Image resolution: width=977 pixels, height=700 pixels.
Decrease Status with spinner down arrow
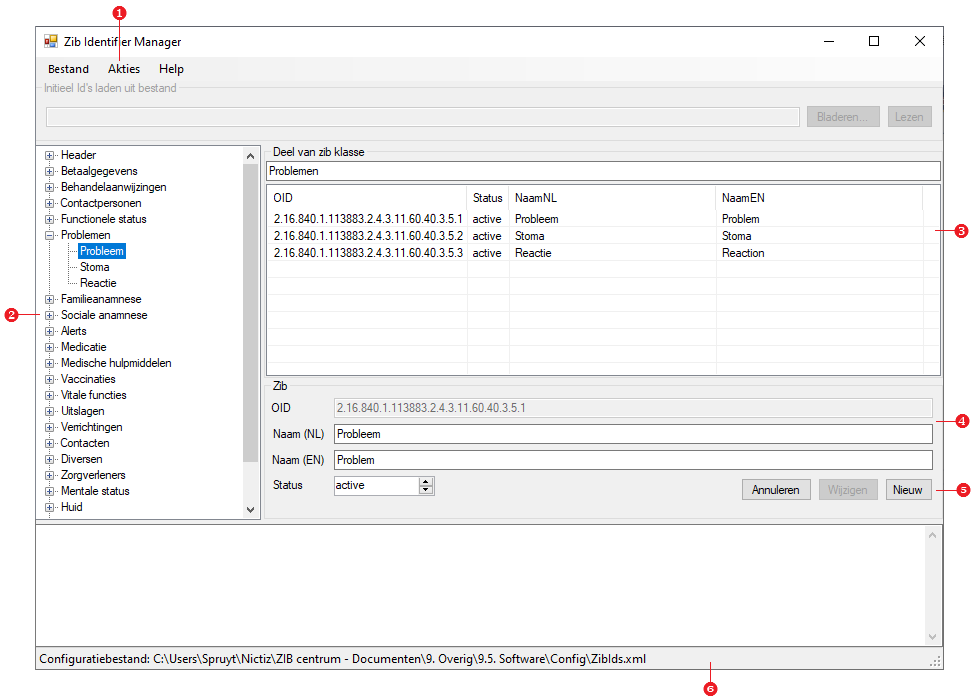coord(426,490)
